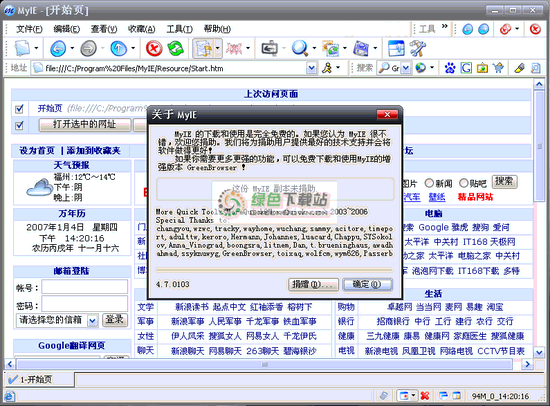Expand dropdown arrow beside Go running-man icon
Viewport: 550px width, 406px height.
338,67
